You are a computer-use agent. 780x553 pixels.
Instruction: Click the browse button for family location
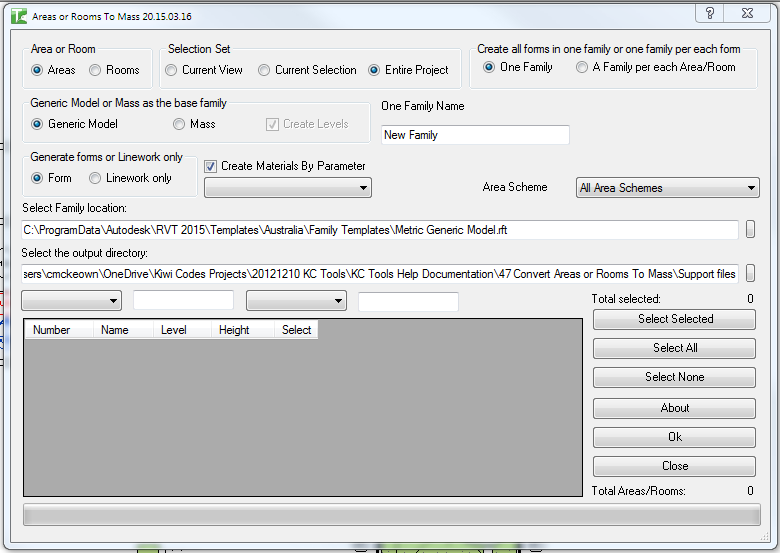coord(750,230)
